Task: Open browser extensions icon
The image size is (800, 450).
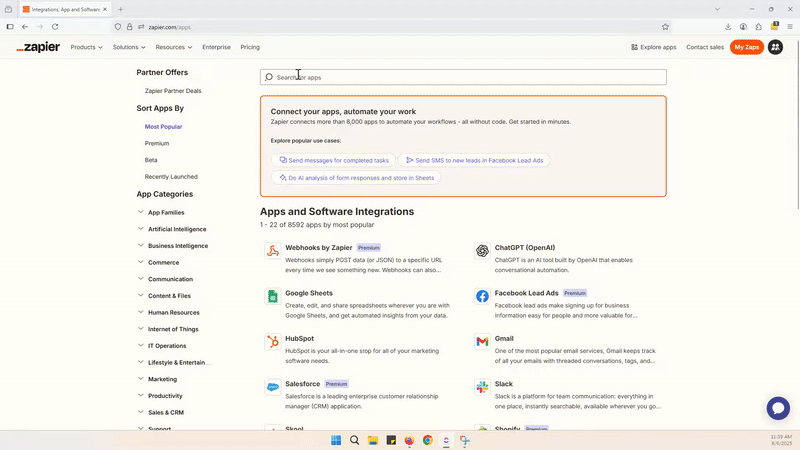Action: point(759,27)
